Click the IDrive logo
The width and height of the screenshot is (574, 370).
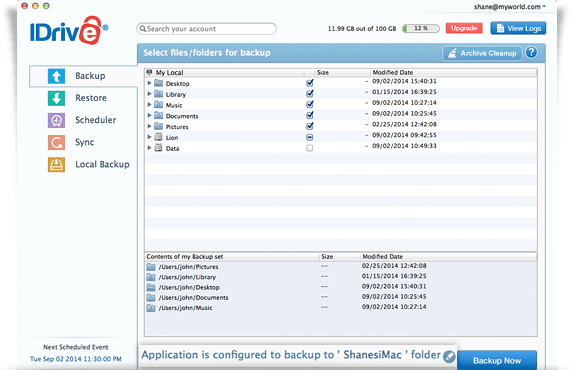click(68, 31)
